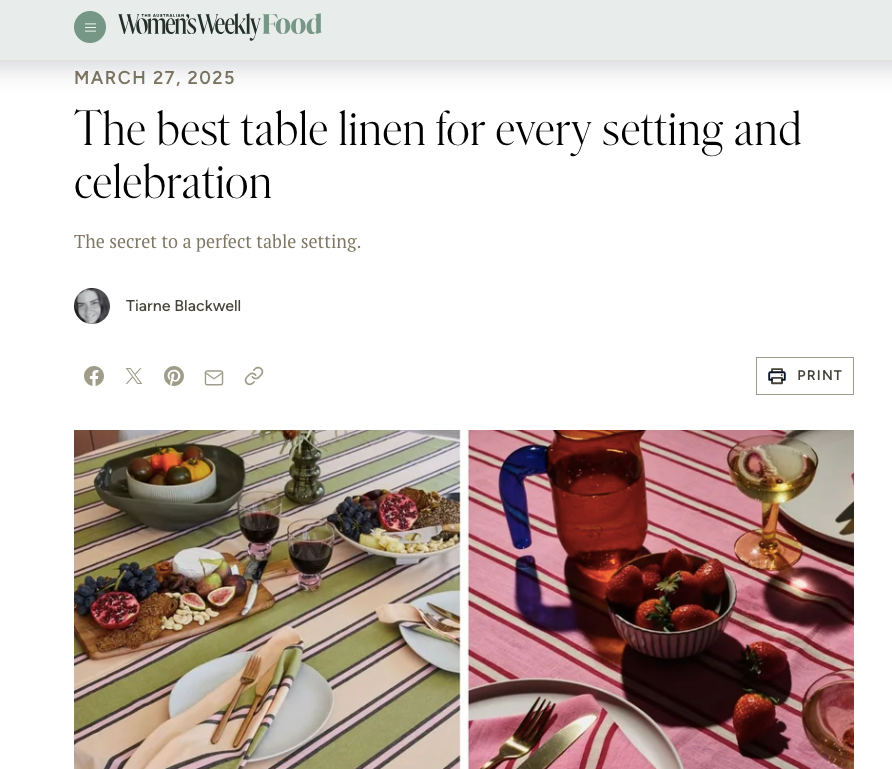
Task: Open Tiarne Blackwell's author avatar
Action: [x=92, y=306]
